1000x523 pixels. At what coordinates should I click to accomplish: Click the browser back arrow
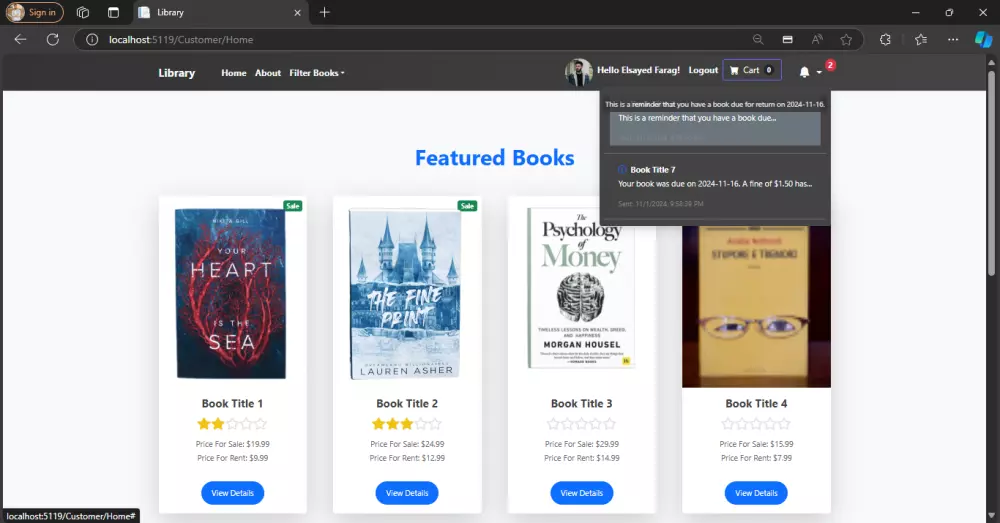click(x=22, y=39)
